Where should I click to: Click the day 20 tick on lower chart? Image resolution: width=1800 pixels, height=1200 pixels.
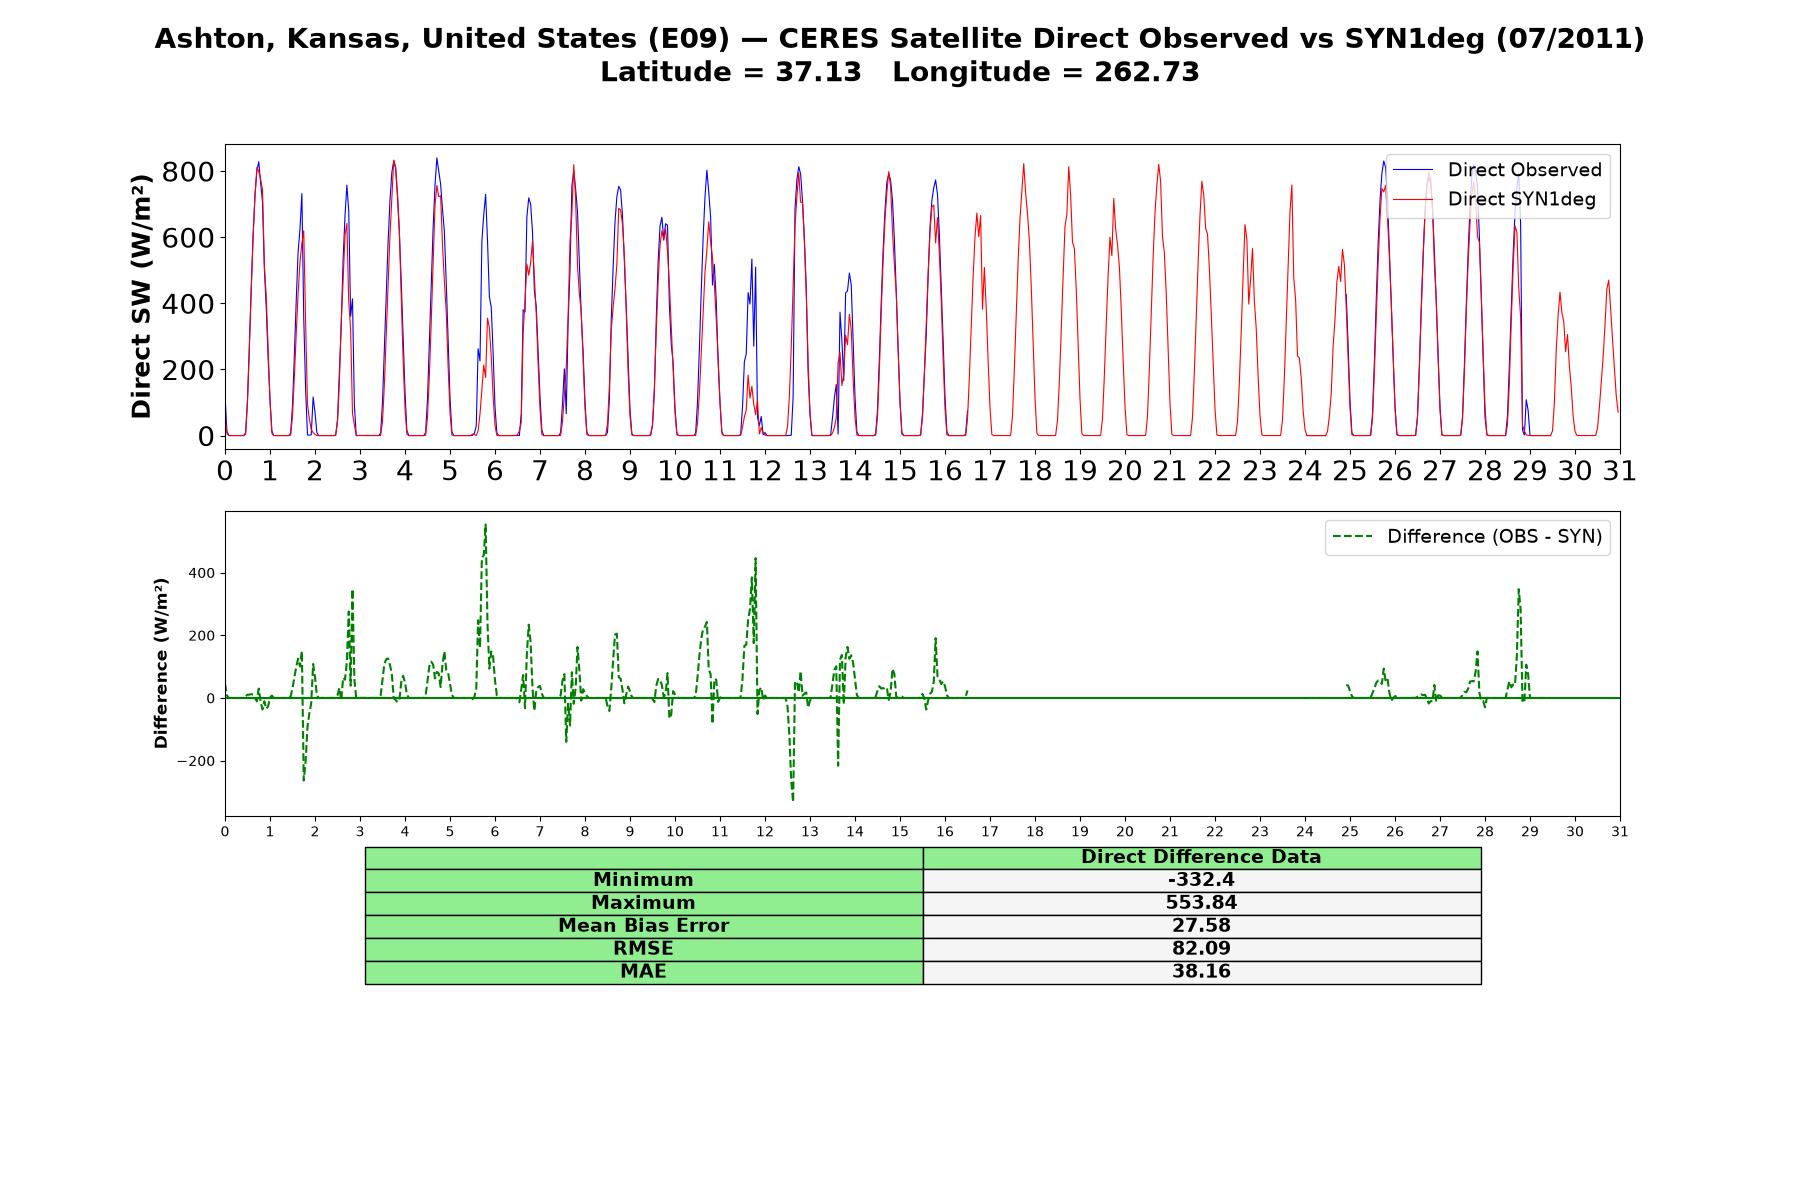point(1125,832)
